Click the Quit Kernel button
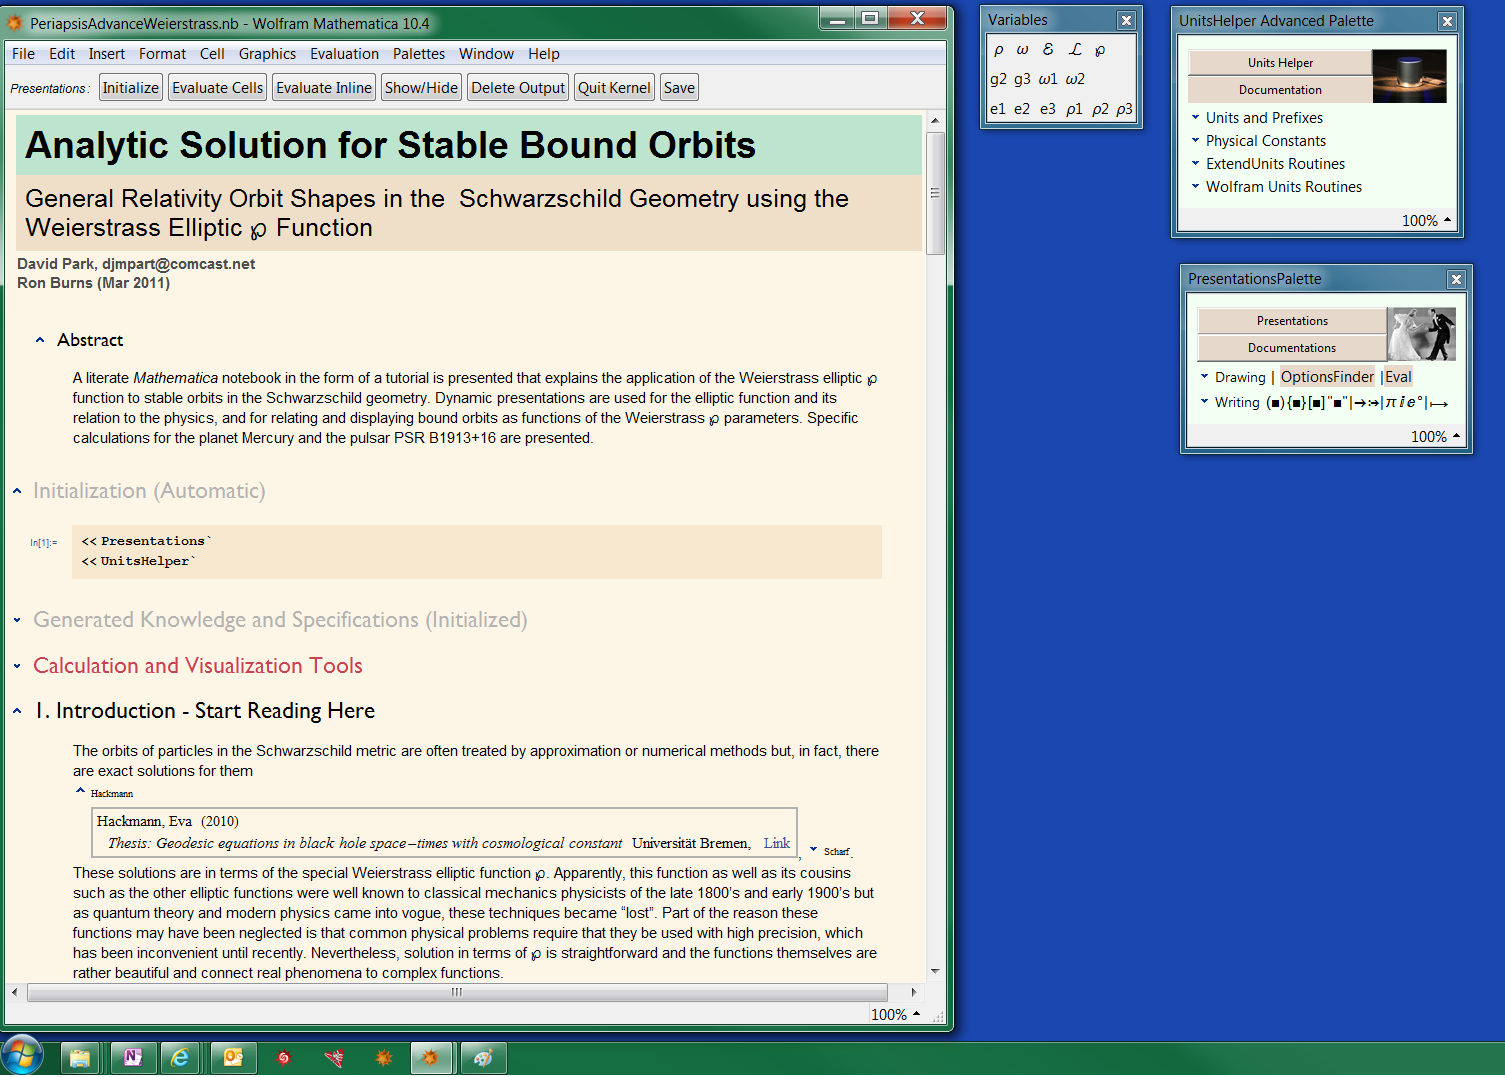 (614, 88)
